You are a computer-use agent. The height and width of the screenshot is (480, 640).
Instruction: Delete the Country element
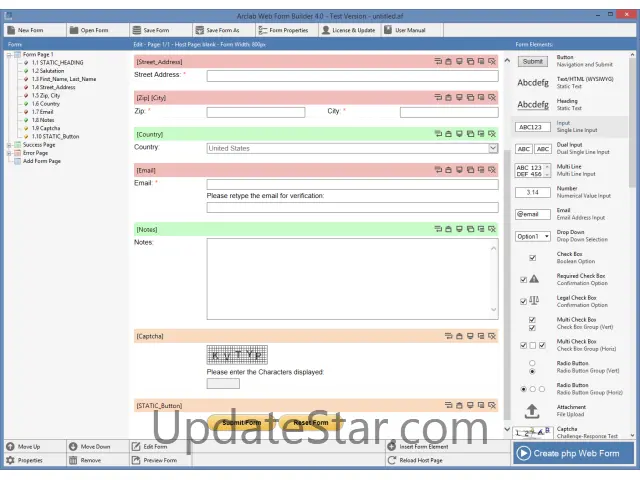(x=492, y=134)
